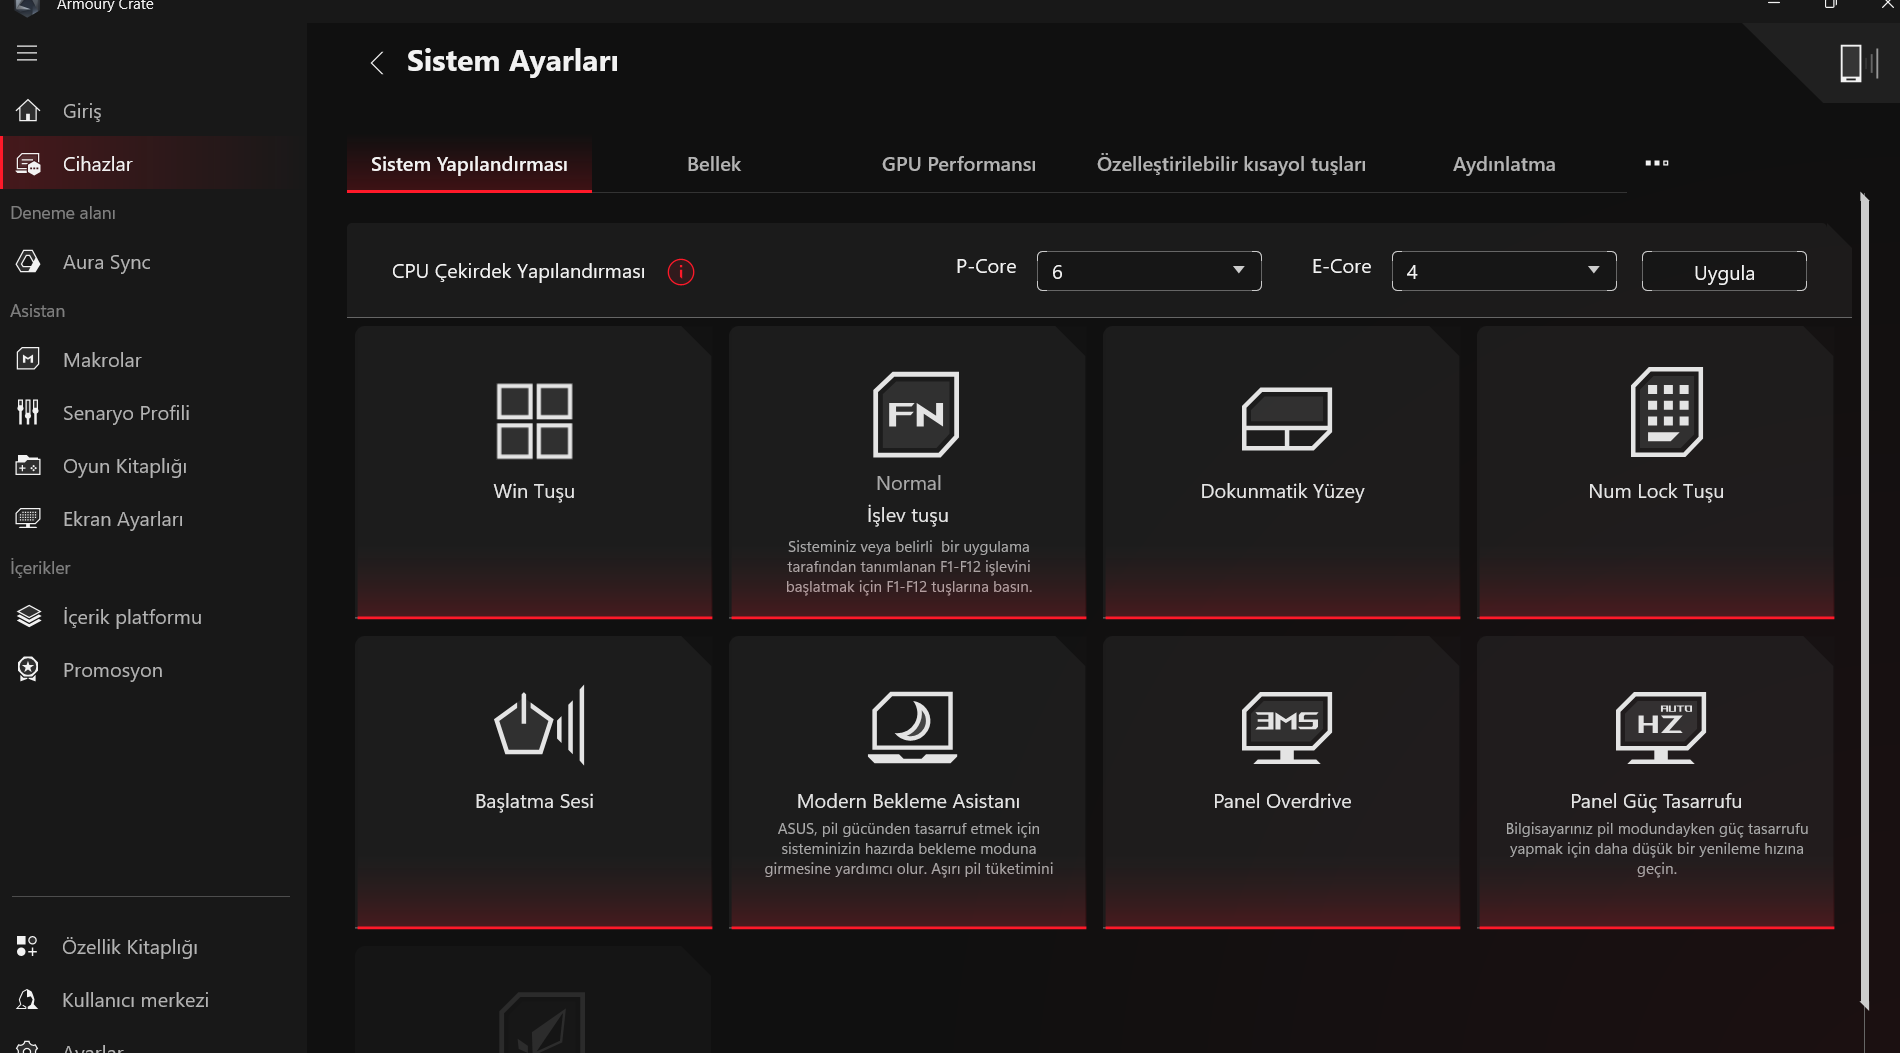Click the Senaryo Profili sliders icon
This screenshot has height=1053, width=1900.
click(x=28, y=412)
